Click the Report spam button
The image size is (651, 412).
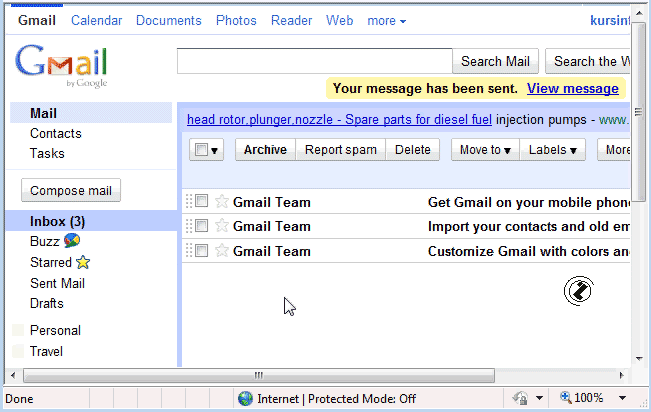pos(340,150)
